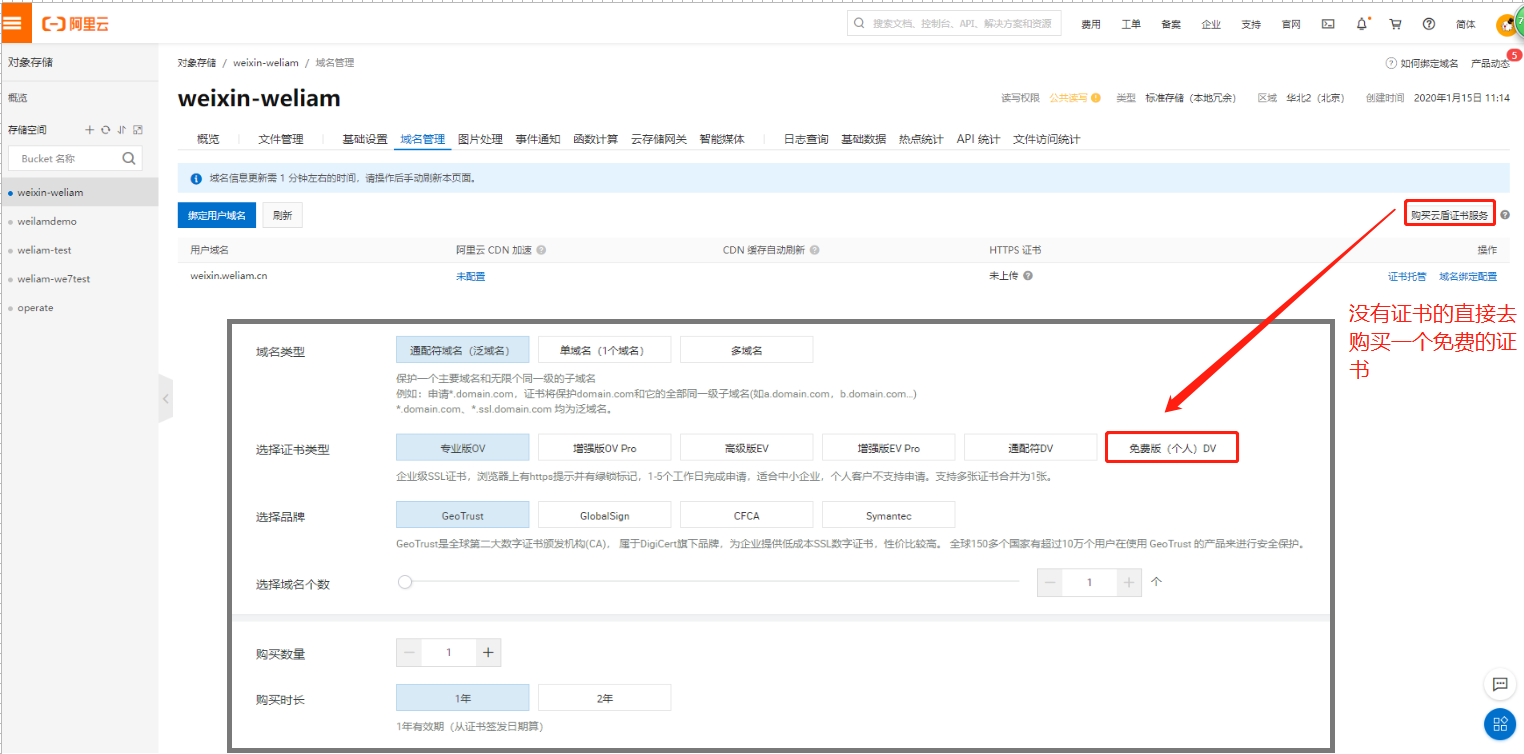The image size is (1524, 754).
Task: Open the 费用 menu in the top bar
Action: click(x=1091, y=24)
